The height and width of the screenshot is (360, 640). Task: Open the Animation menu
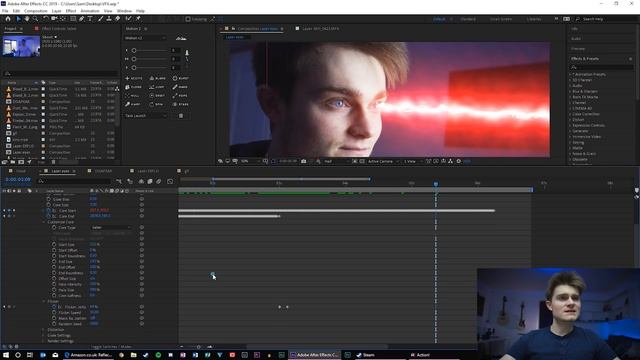[90, 11]
